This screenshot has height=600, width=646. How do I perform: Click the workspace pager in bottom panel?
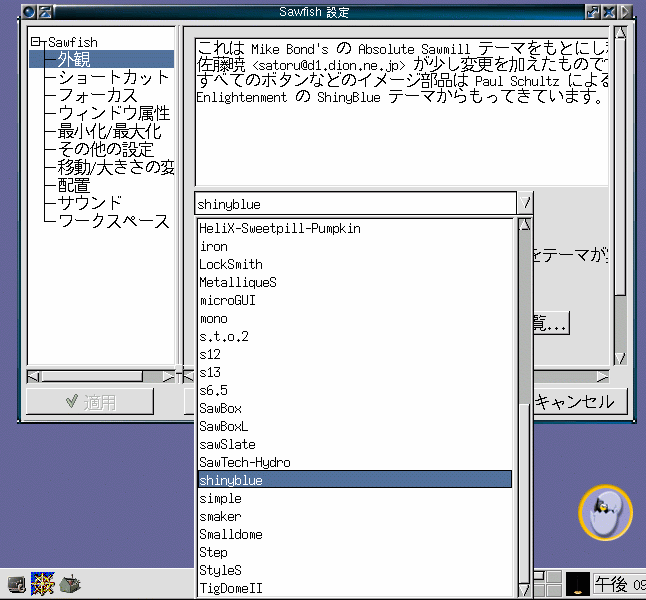548,583
